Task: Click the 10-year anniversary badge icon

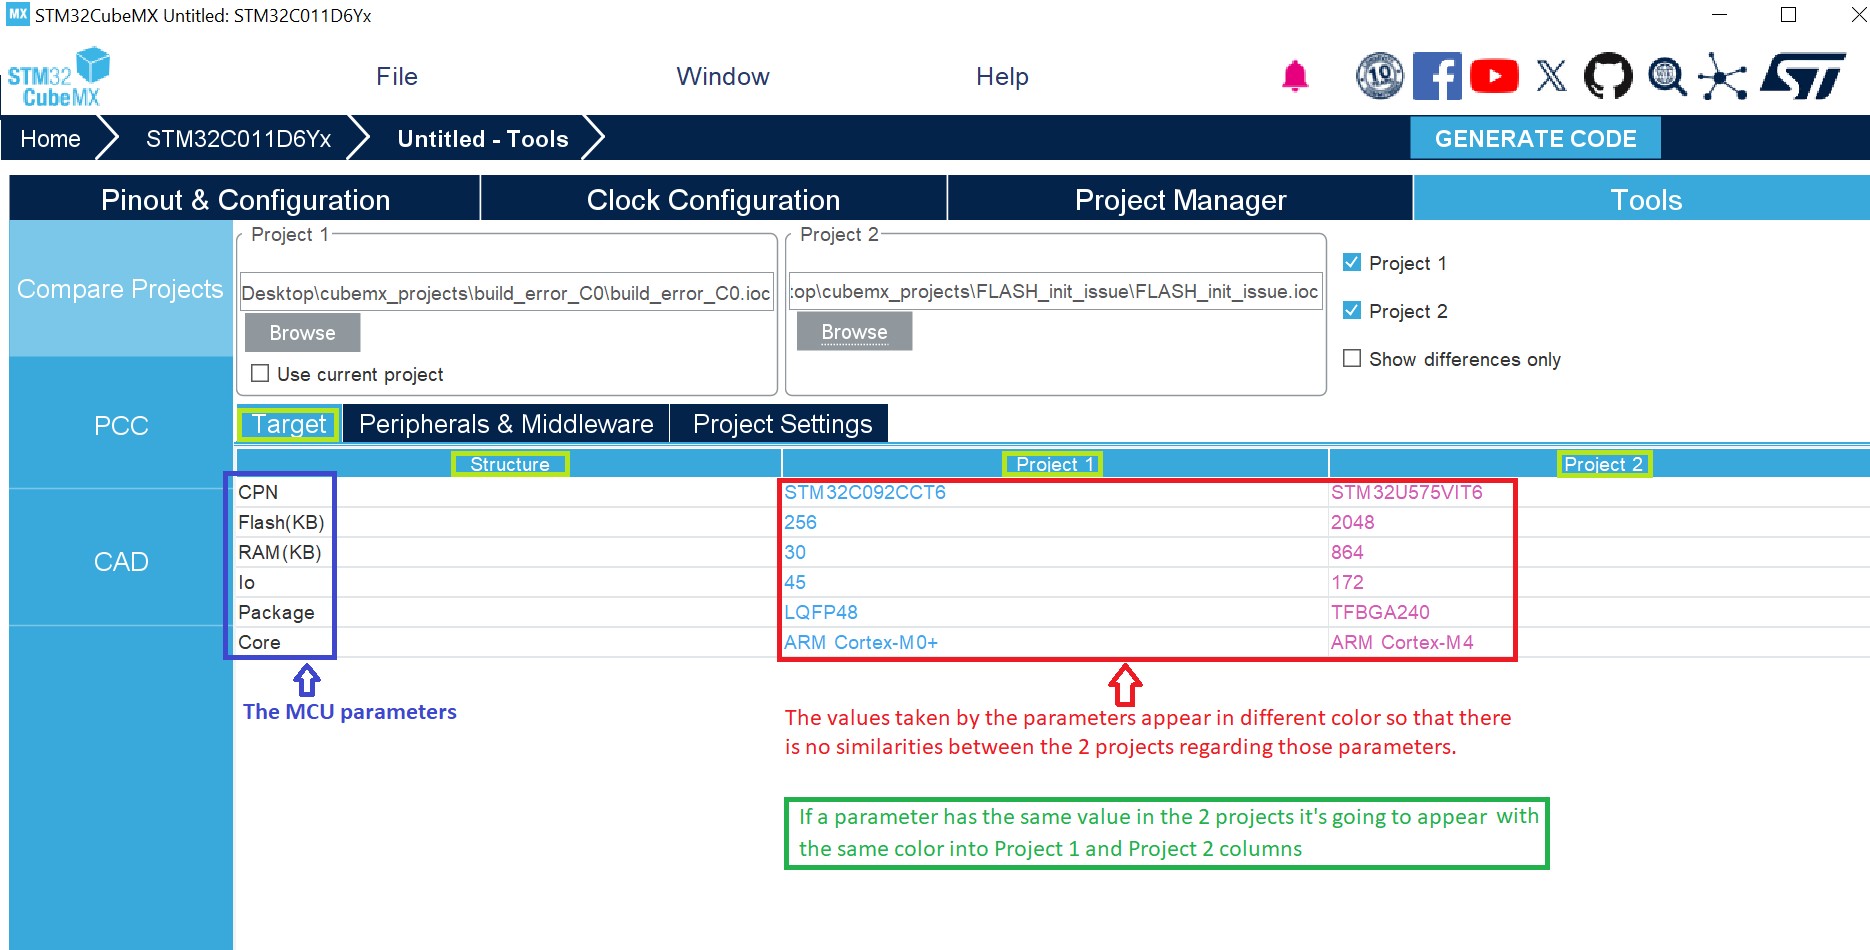Action: pyautogui.click(x=1380, y=76)
